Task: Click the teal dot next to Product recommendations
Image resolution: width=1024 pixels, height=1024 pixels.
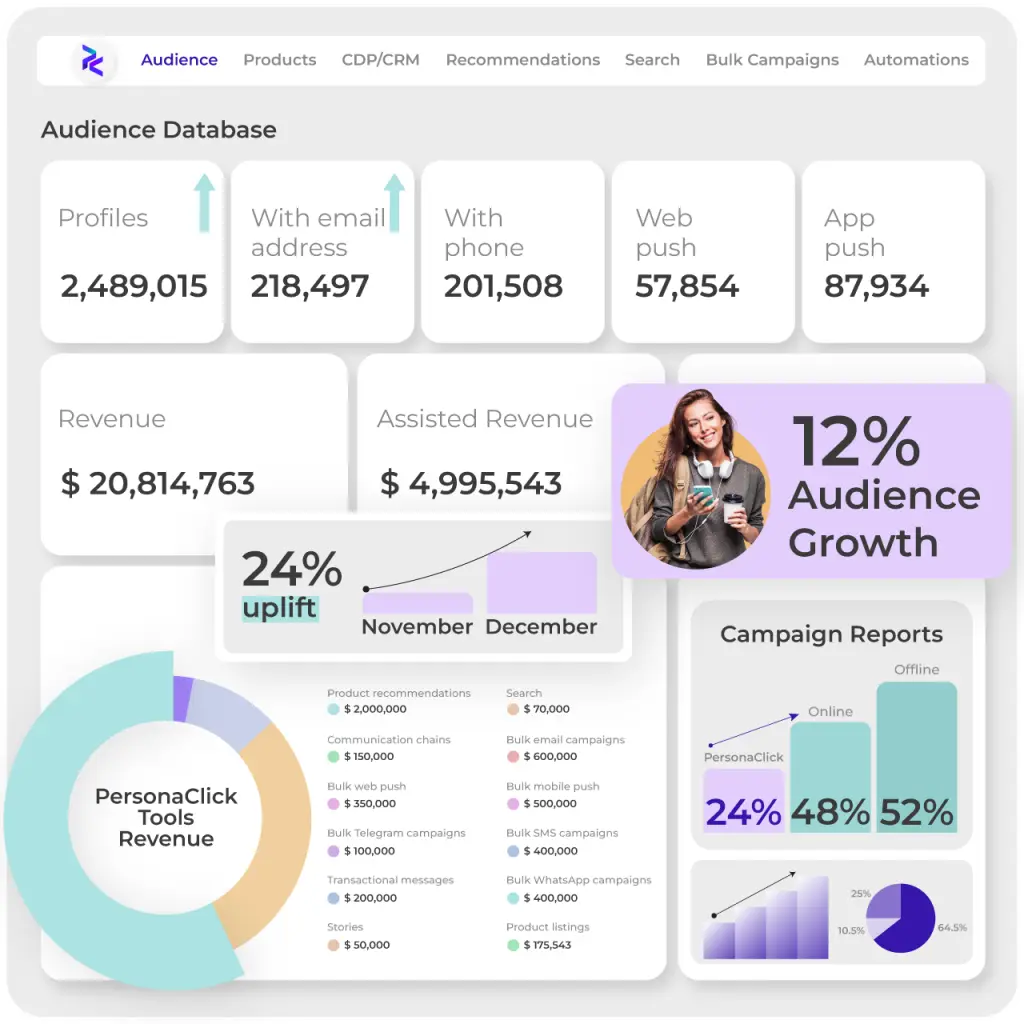Action: [333, 708]
